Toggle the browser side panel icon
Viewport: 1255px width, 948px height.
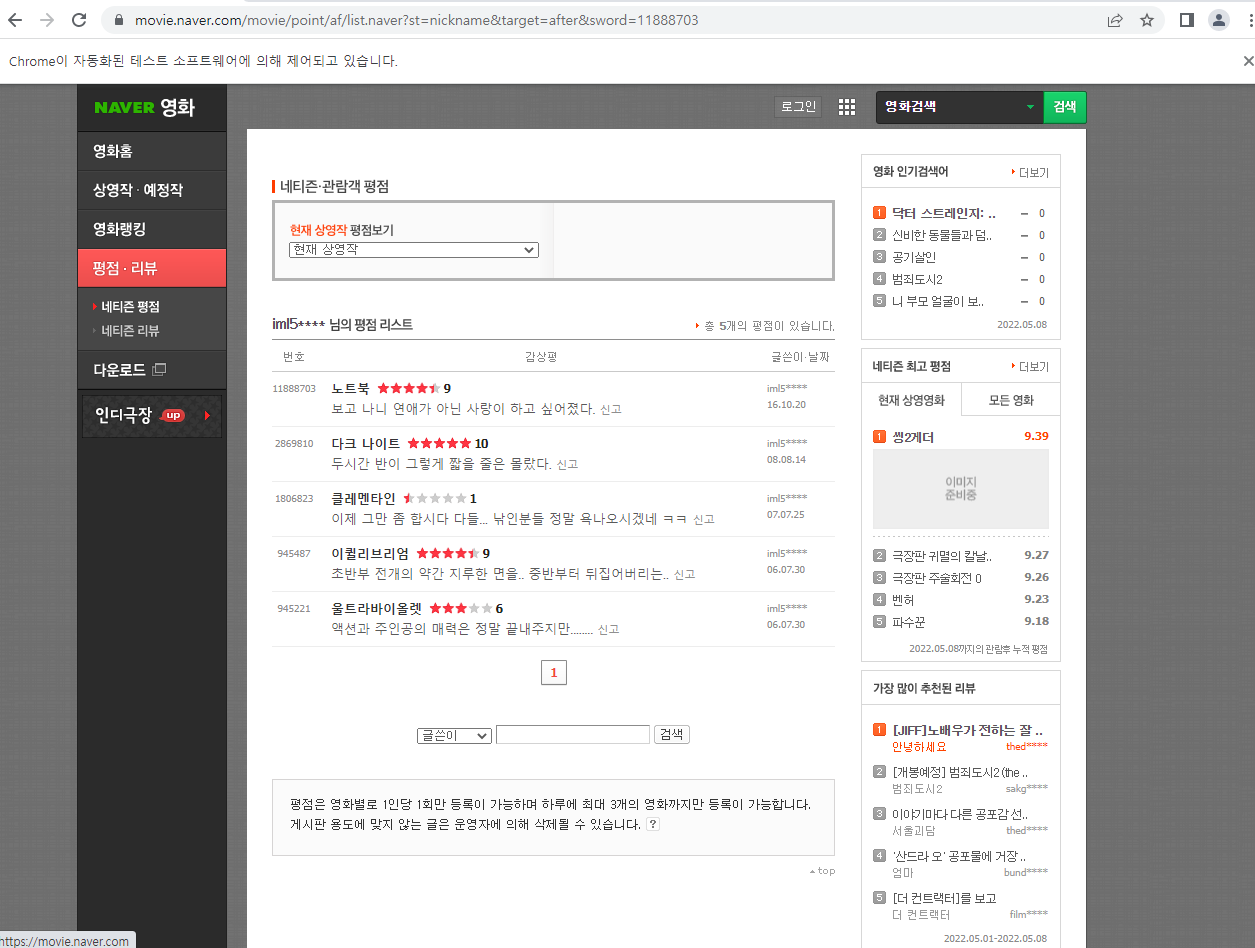click(1187, 20)
